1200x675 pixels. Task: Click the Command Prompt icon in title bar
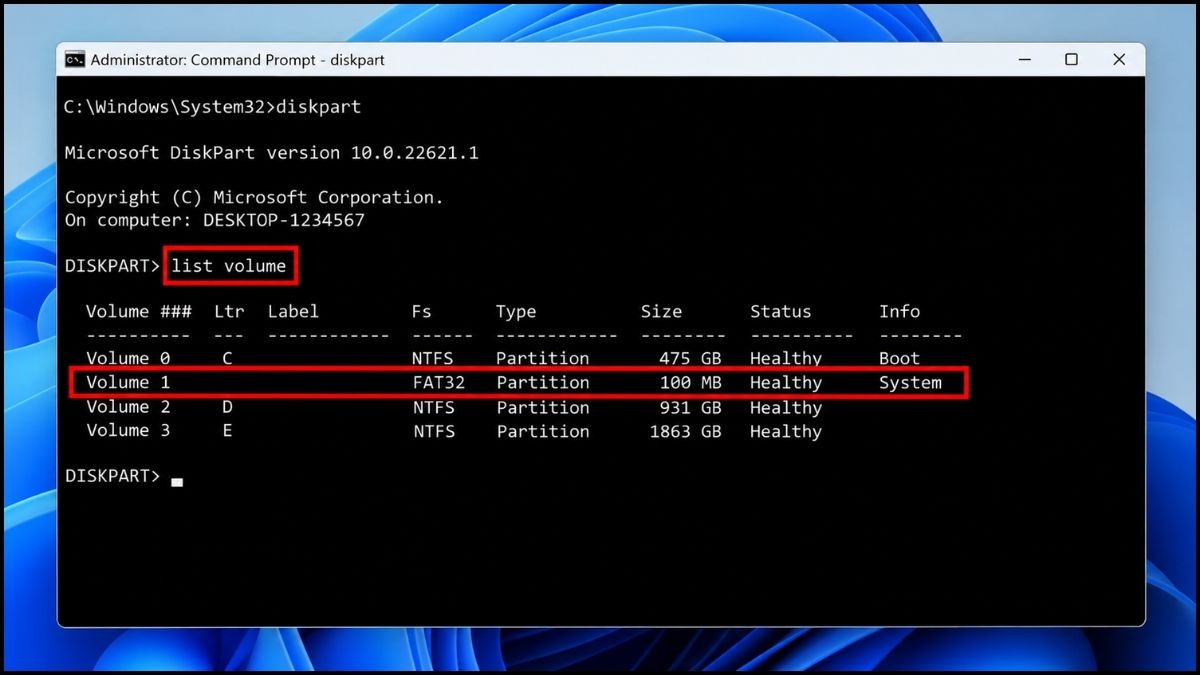pos(75,60)
